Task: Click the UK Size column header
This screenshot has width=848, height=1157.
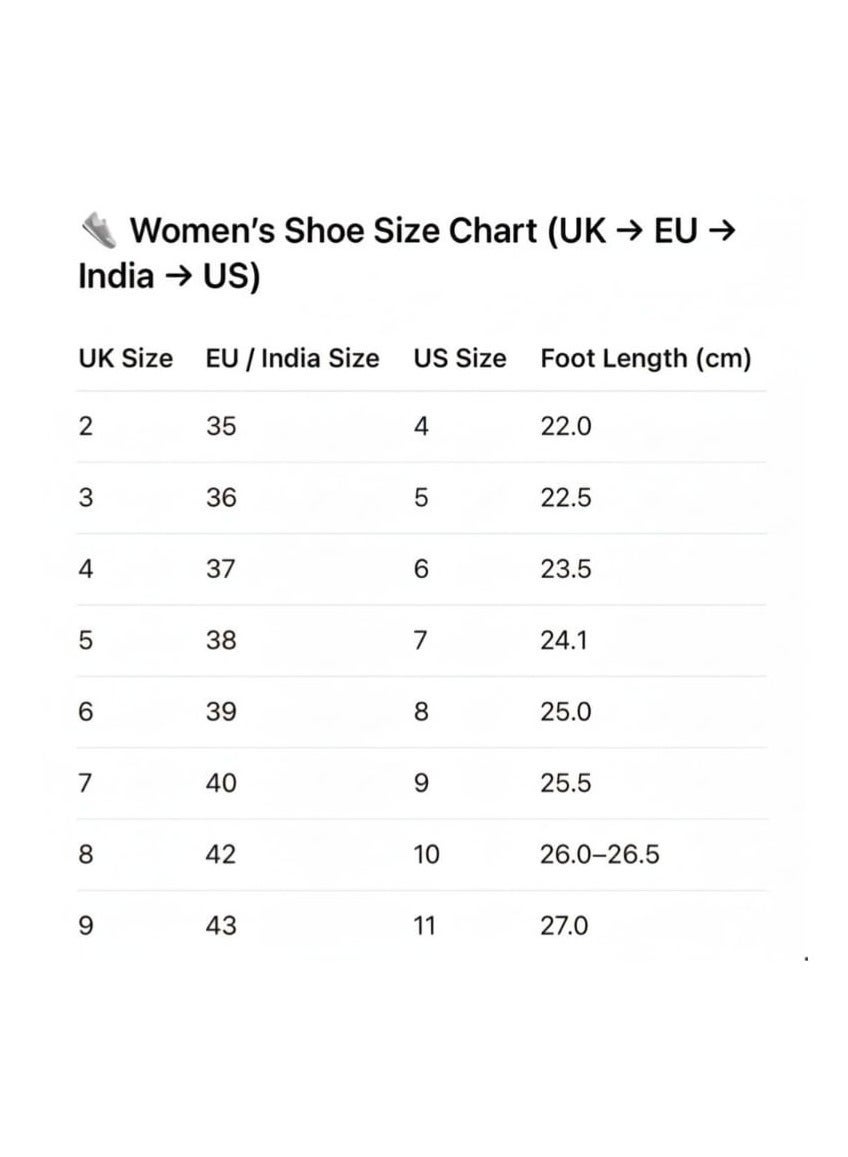Action: pos(125,359)
